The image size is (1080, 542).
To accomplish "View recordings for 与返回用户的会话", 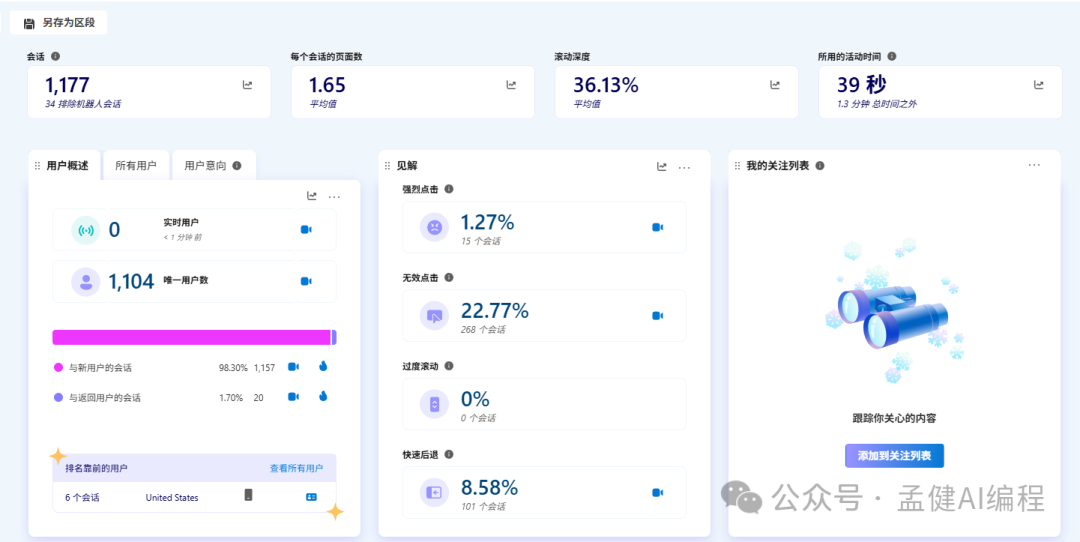I will [x=293, y=397].
